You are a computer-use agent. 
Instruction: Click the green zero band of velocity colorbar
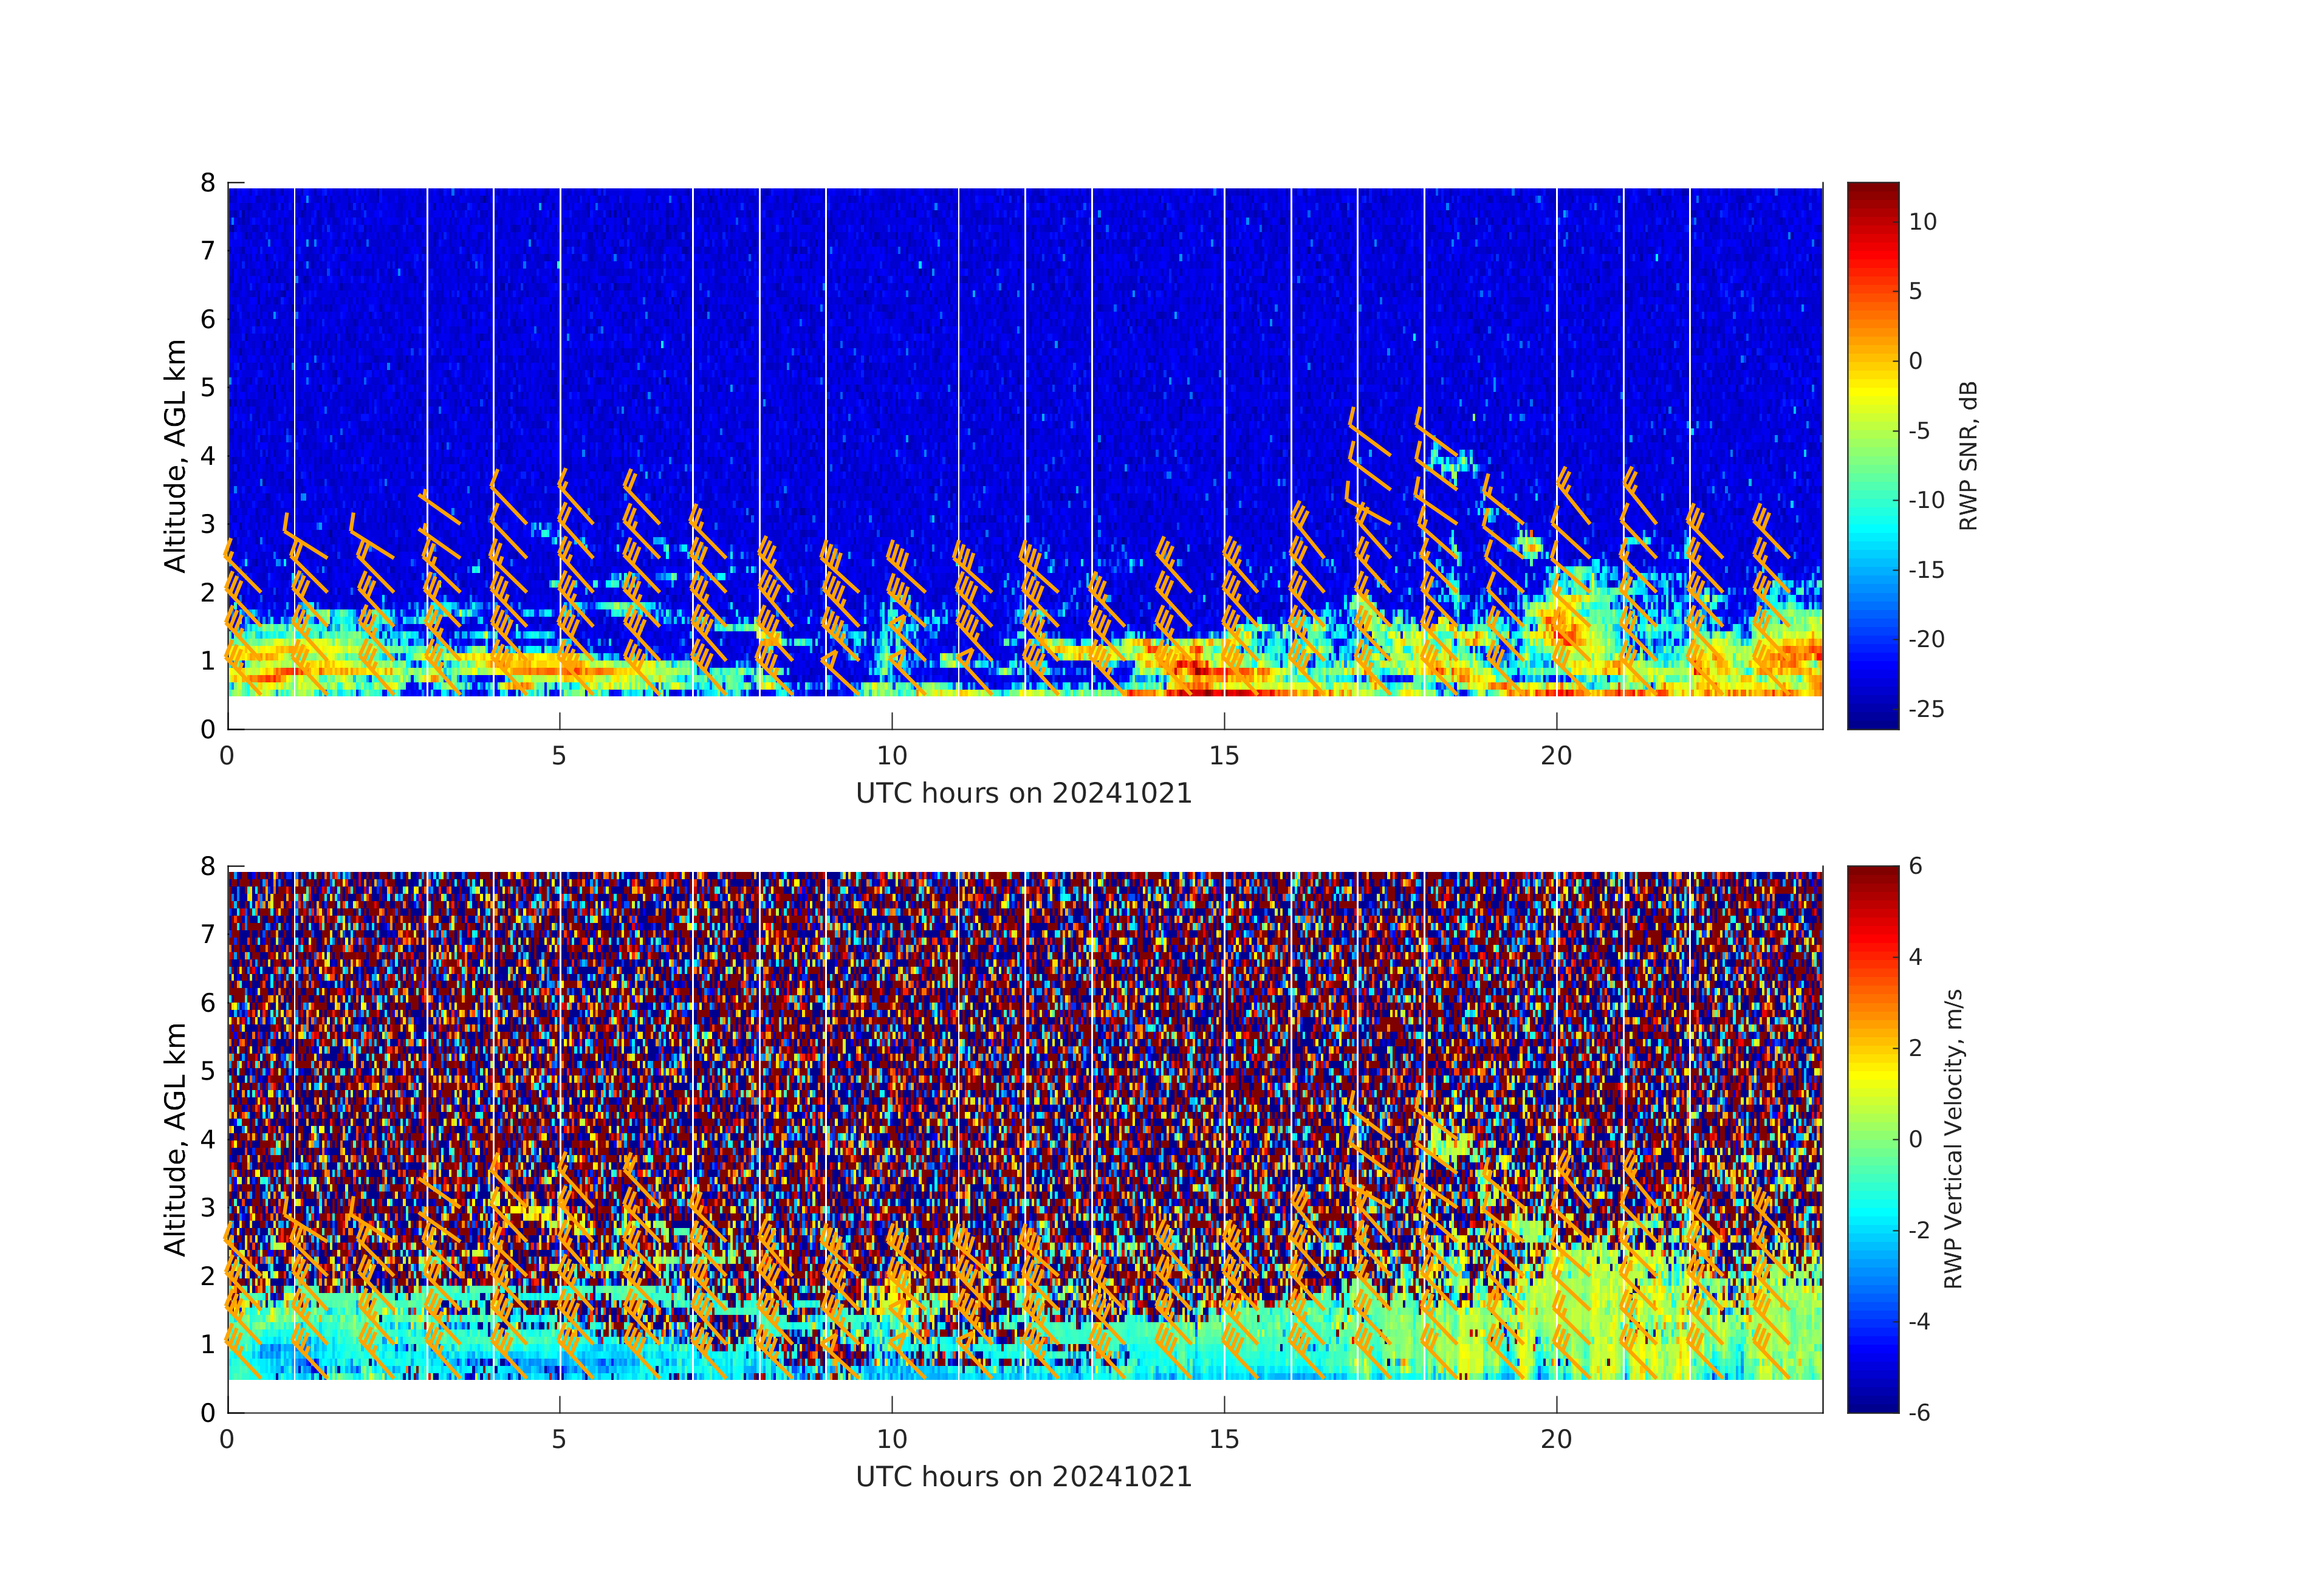point(1872,1140)
